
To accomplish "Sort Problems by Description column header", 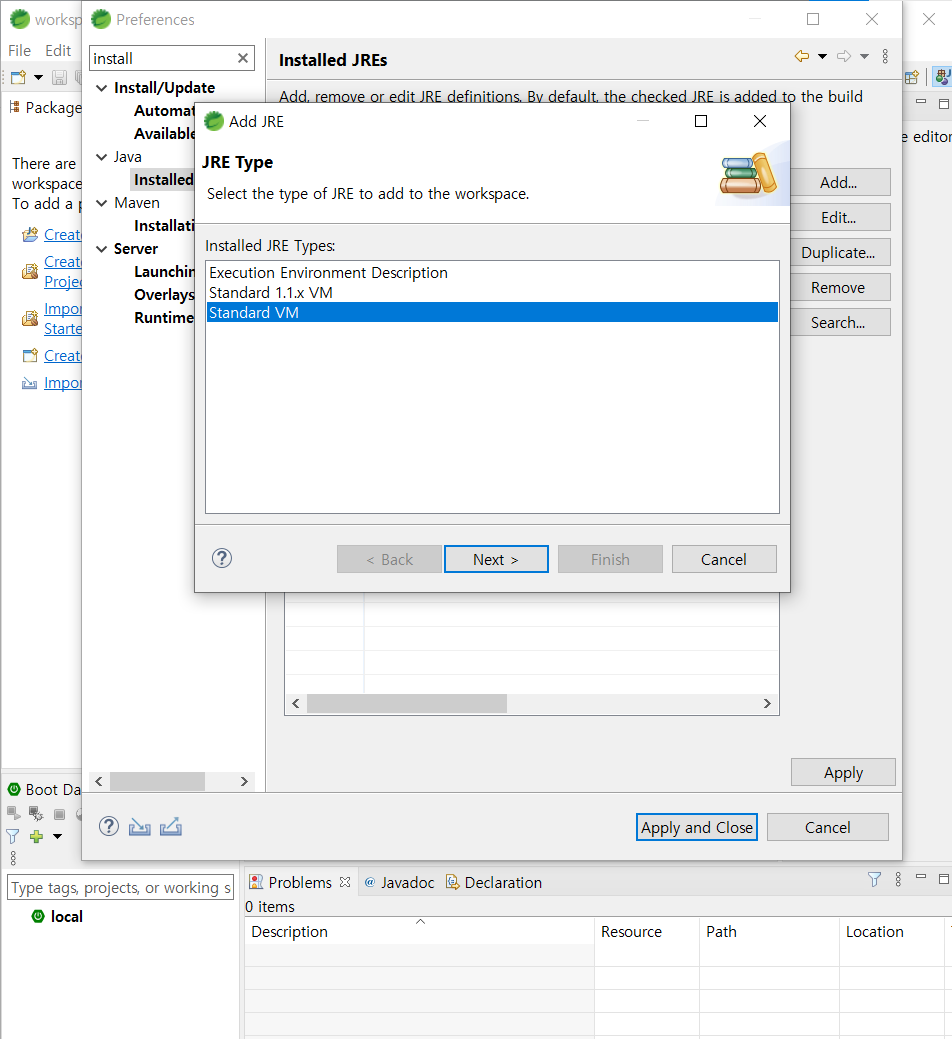I will [x=419, y=931].
